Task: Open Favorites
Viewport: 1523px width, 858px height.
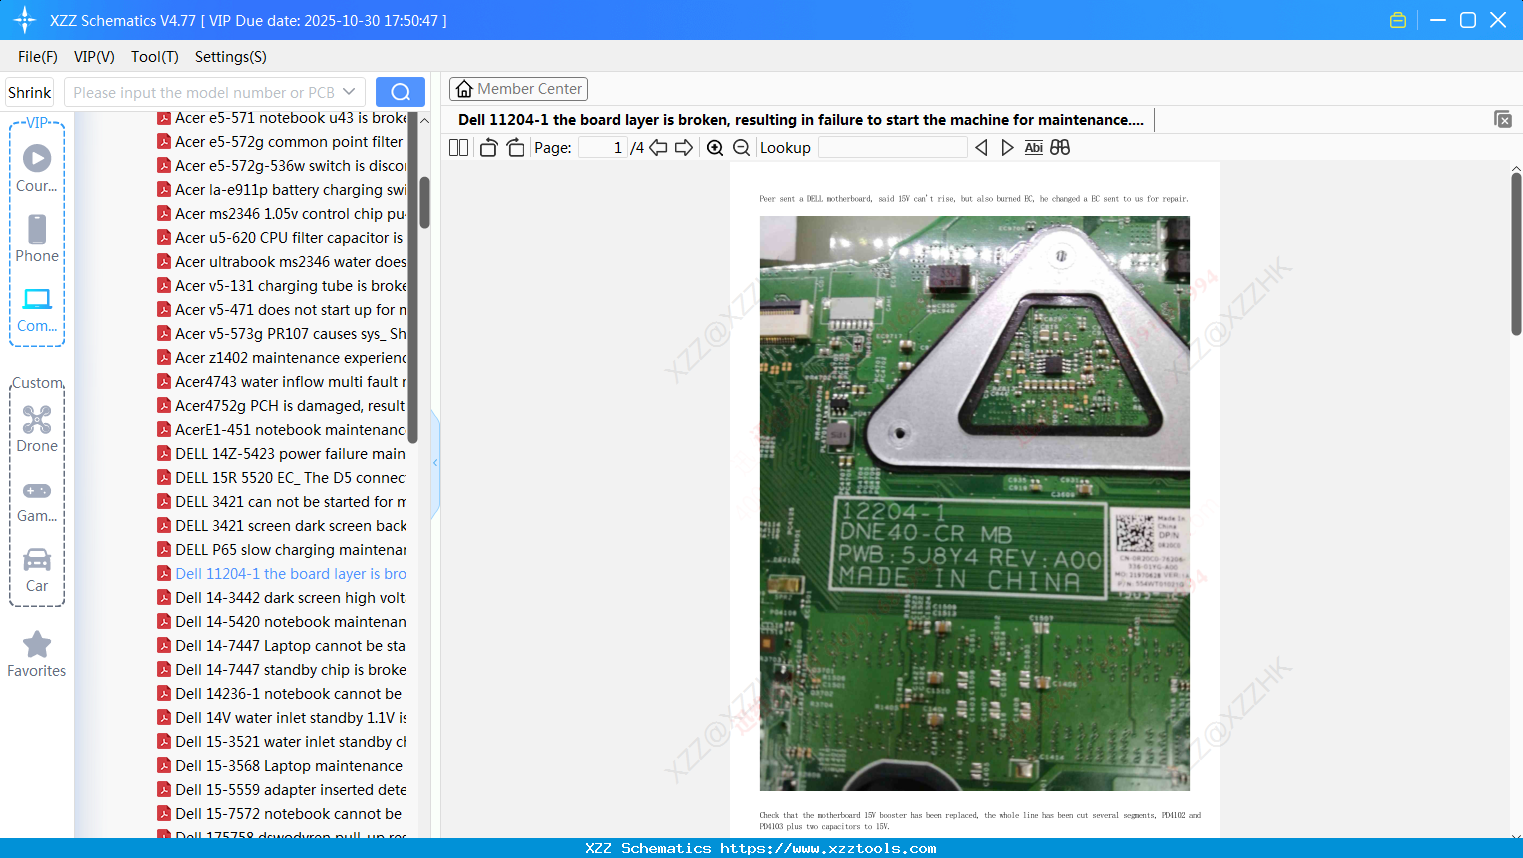Action: click(x=37, y=655)
